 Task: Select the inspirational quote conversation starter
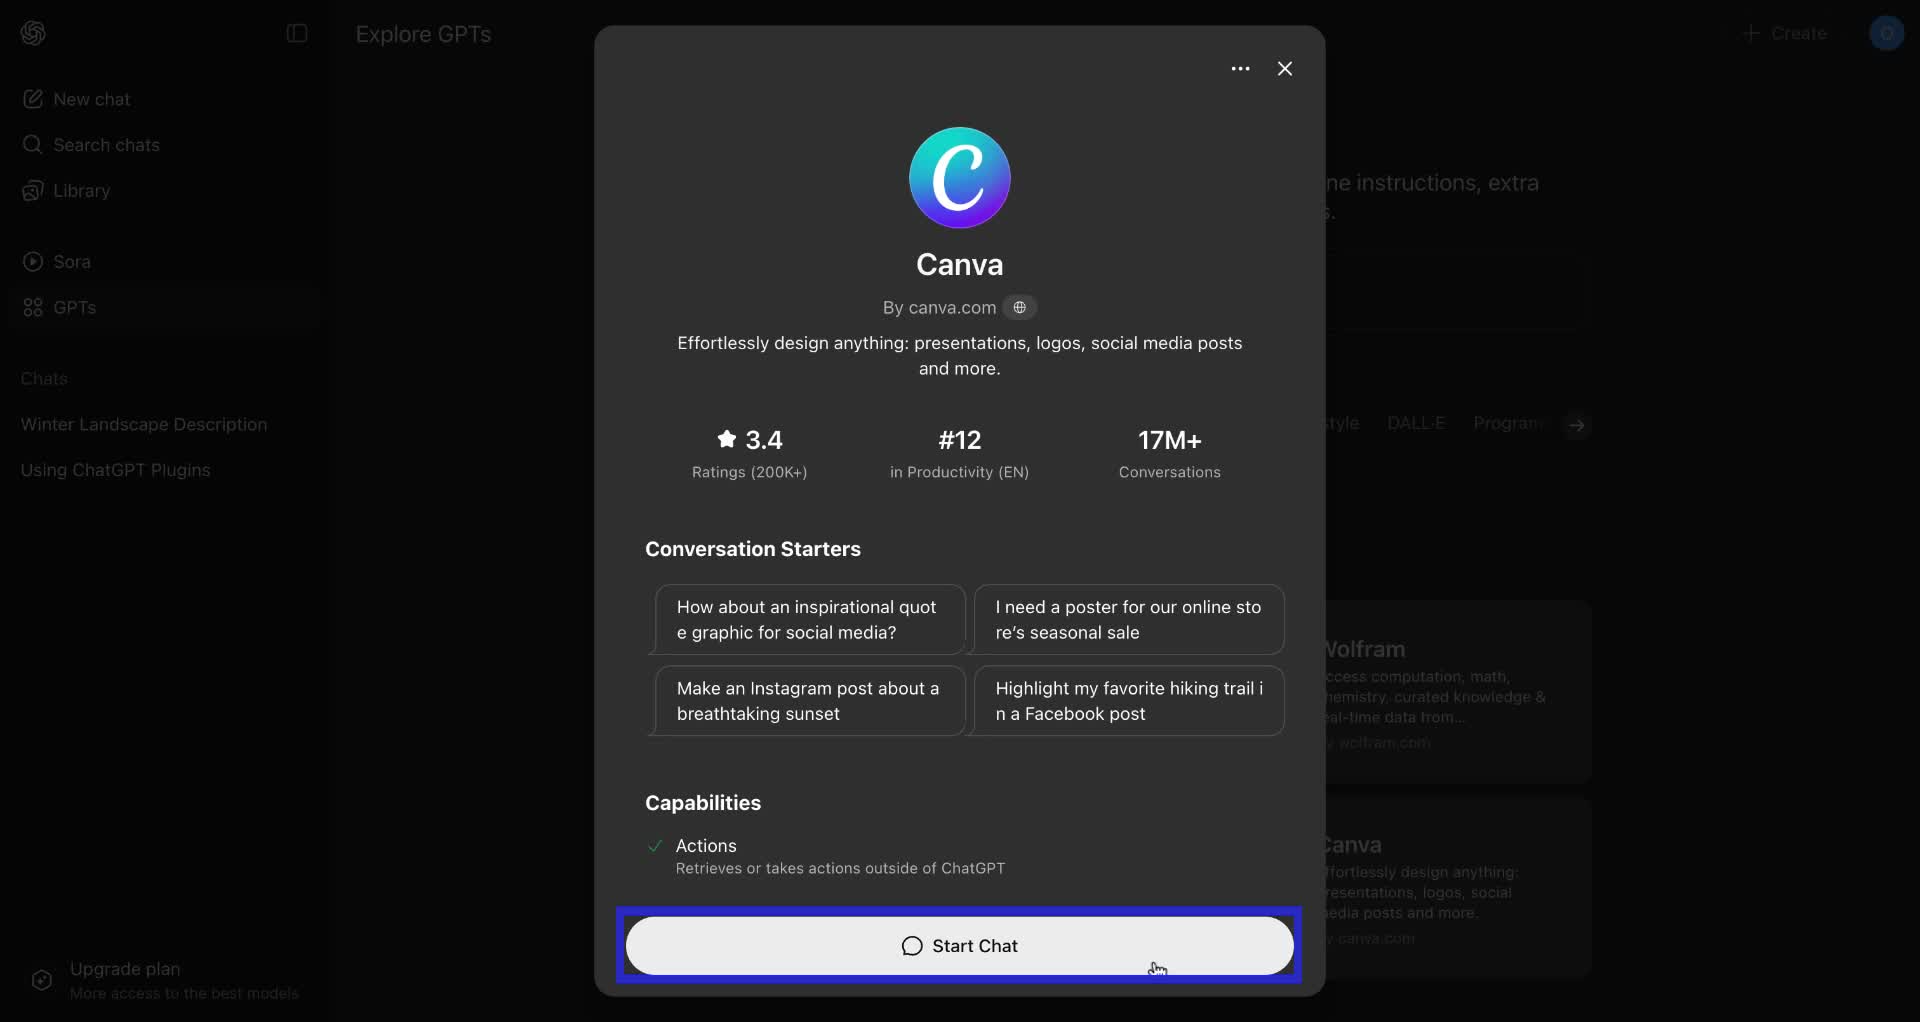click(807, 619)
